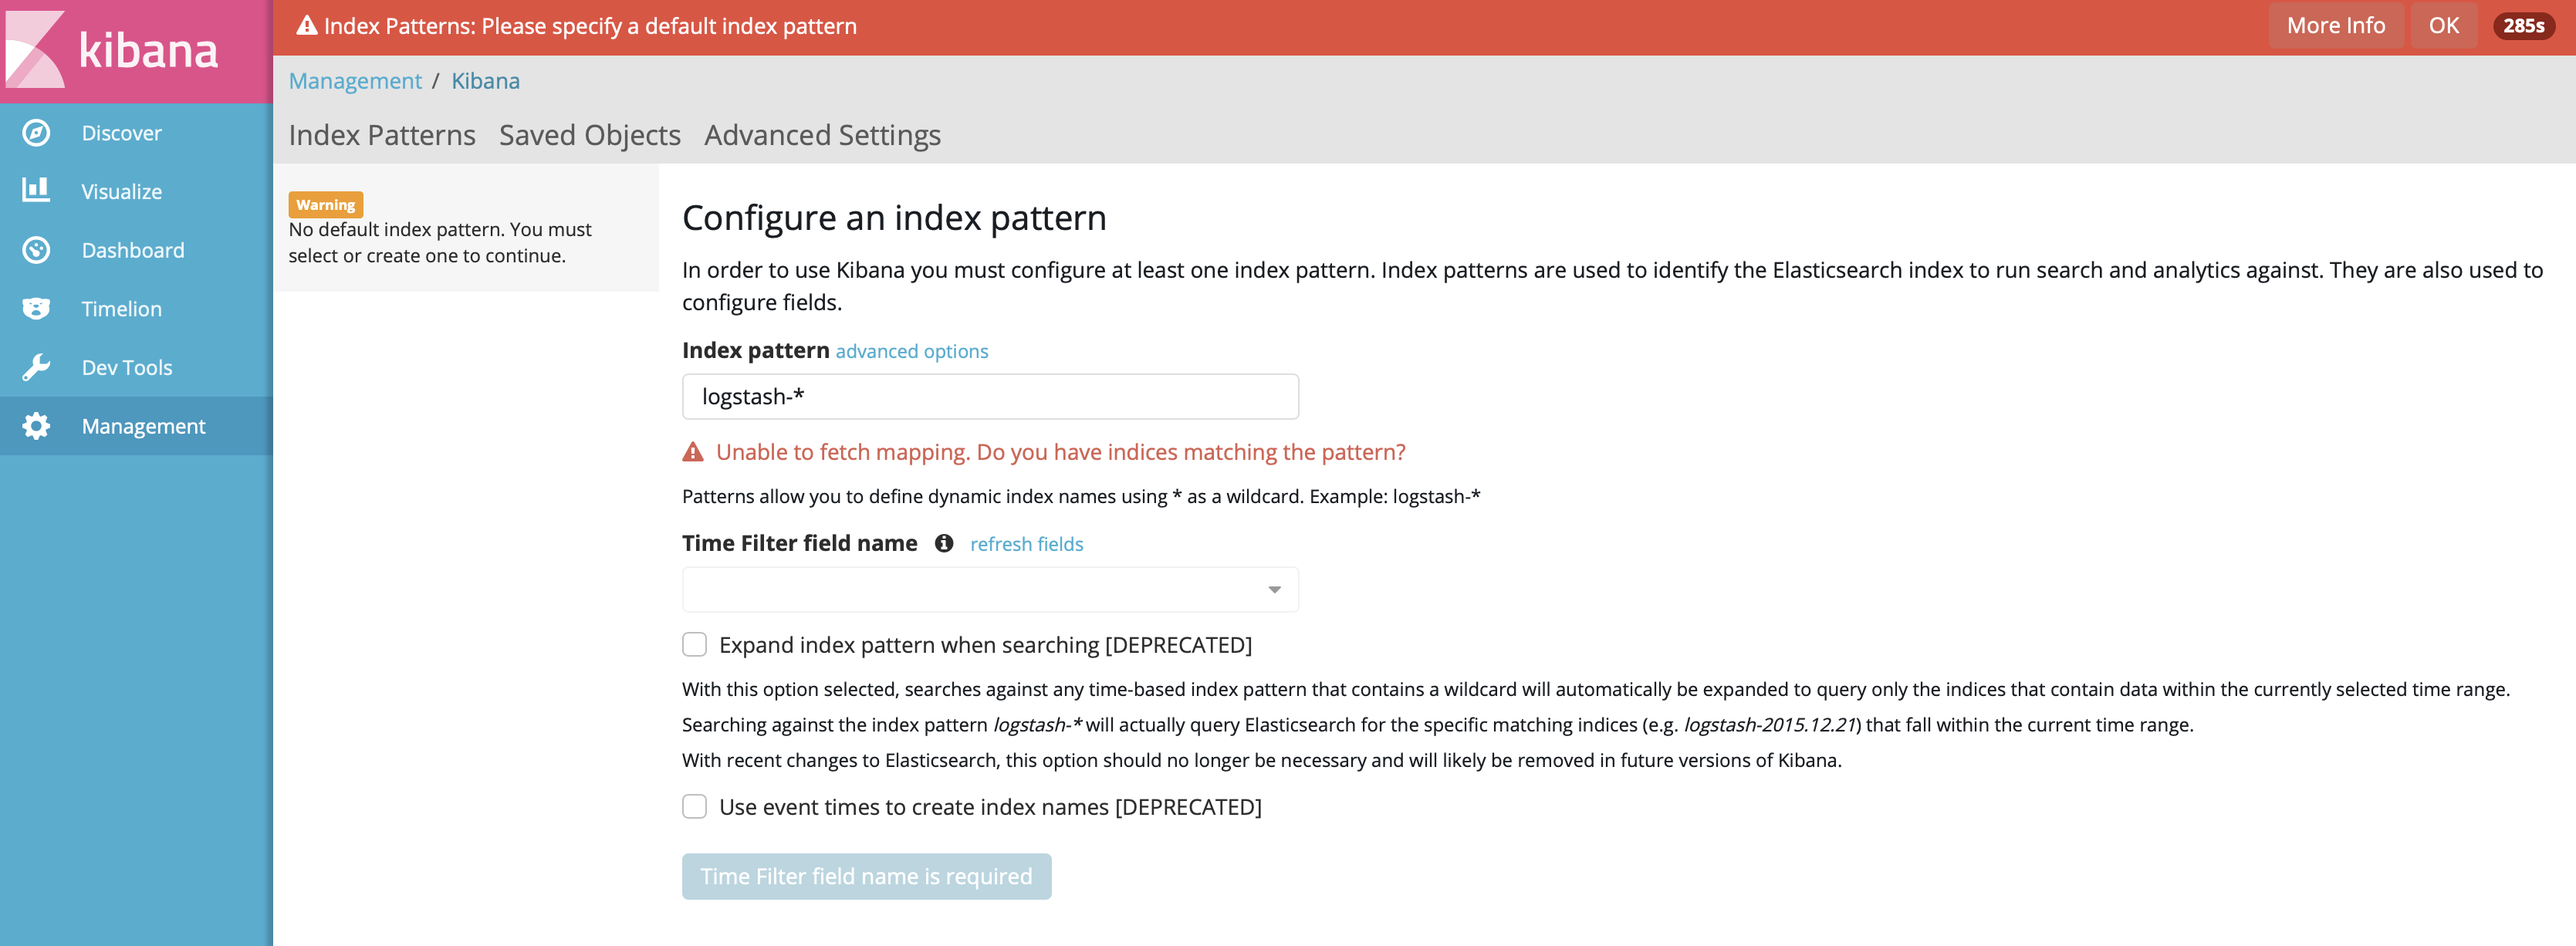Click the Time Filter info icon
The height and width of the screenshot is (946, 2576).
[x=943, y=543]
